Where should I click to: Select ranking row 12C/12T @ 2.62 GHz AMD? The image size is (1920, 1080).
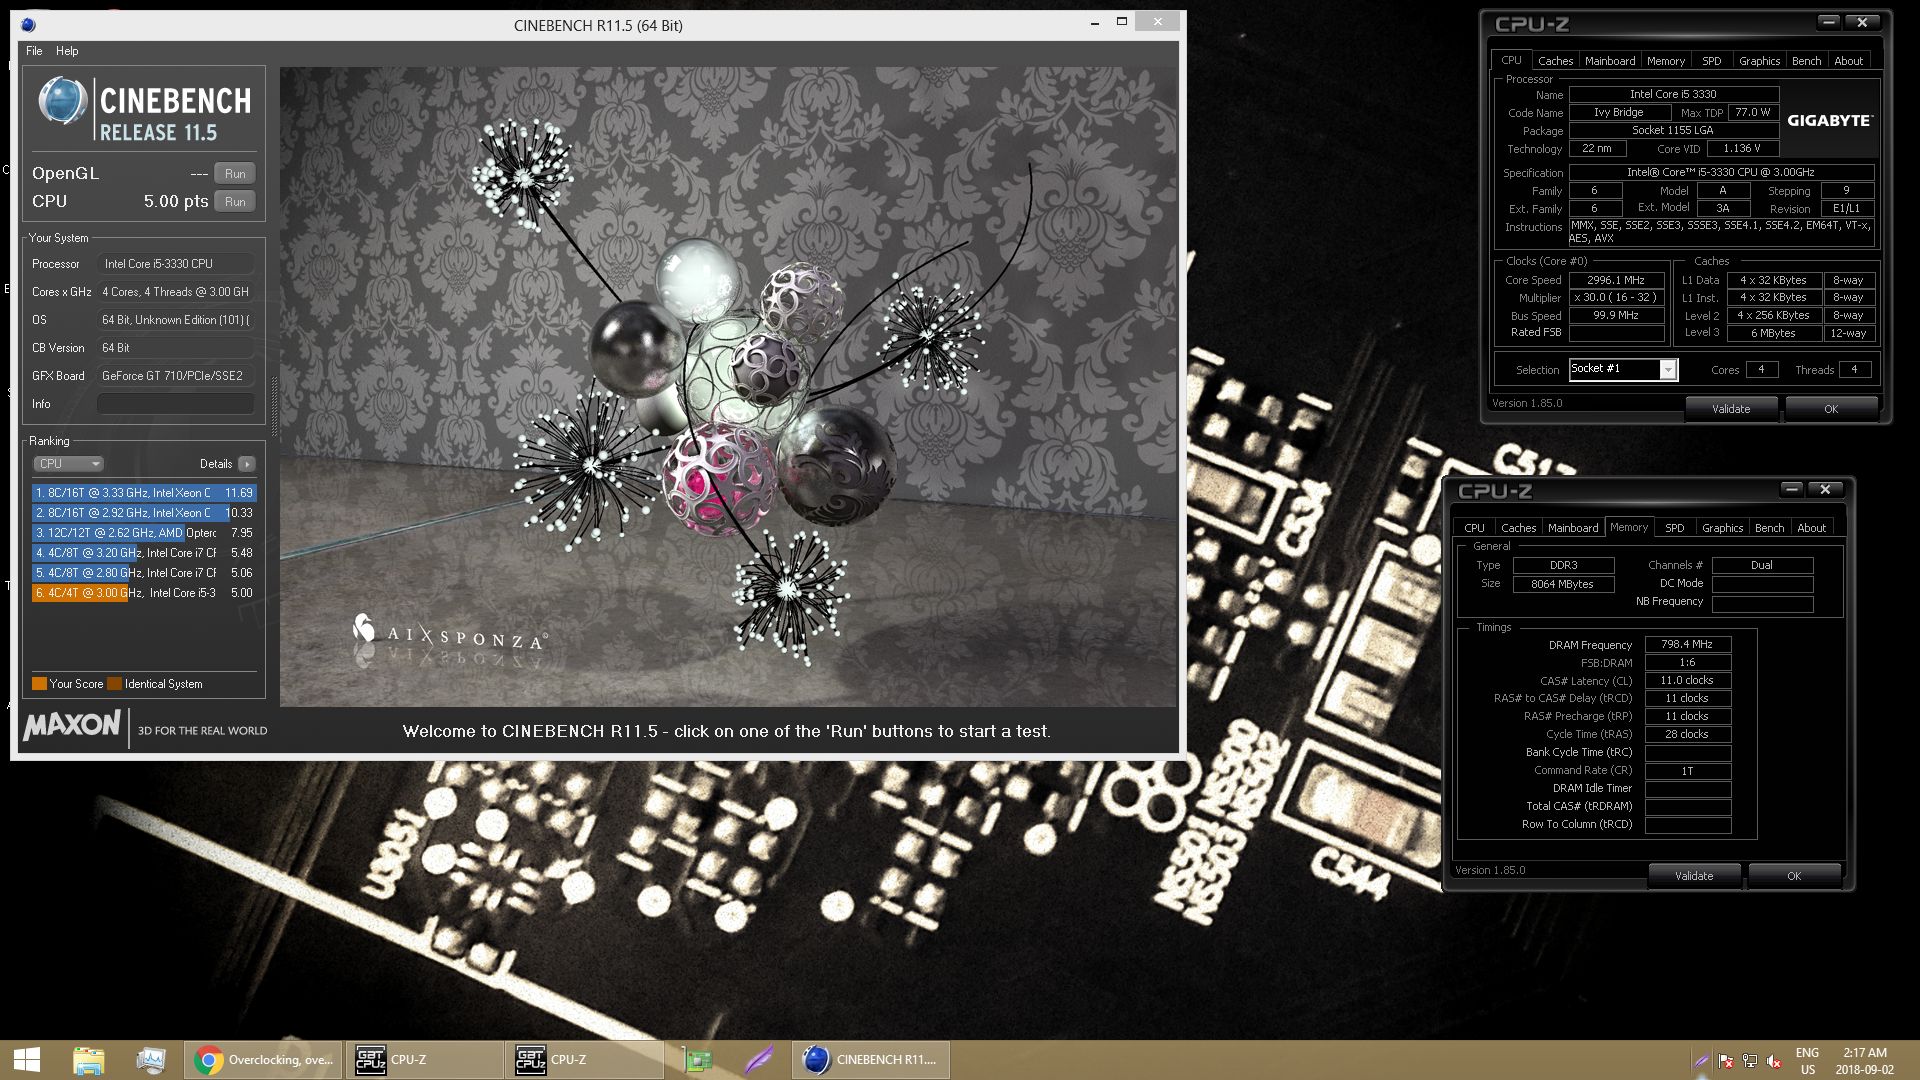point(144,533)
